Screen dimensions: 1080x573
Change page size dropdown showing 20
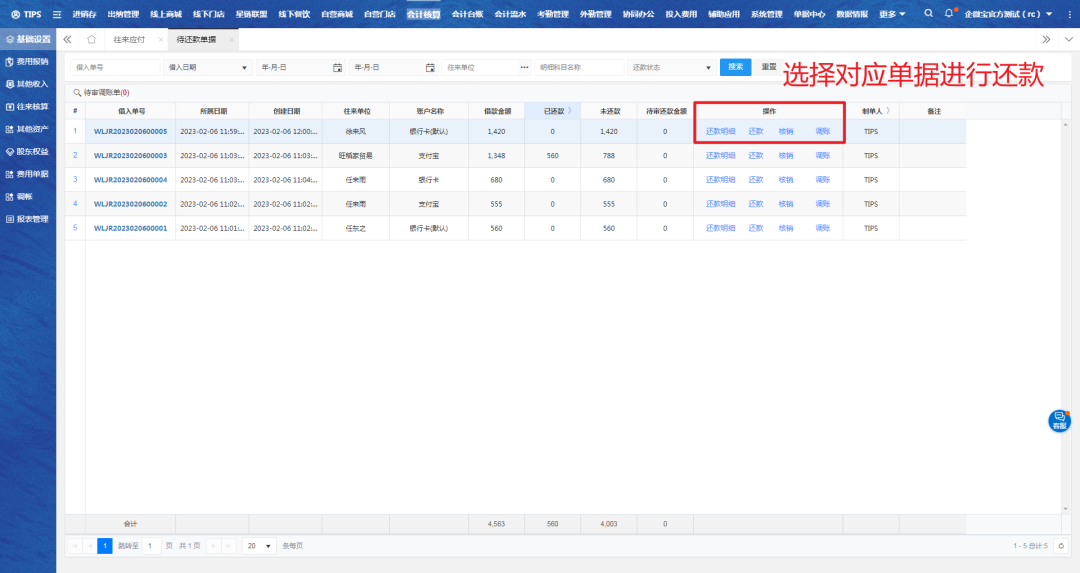(x=259, y=546)
